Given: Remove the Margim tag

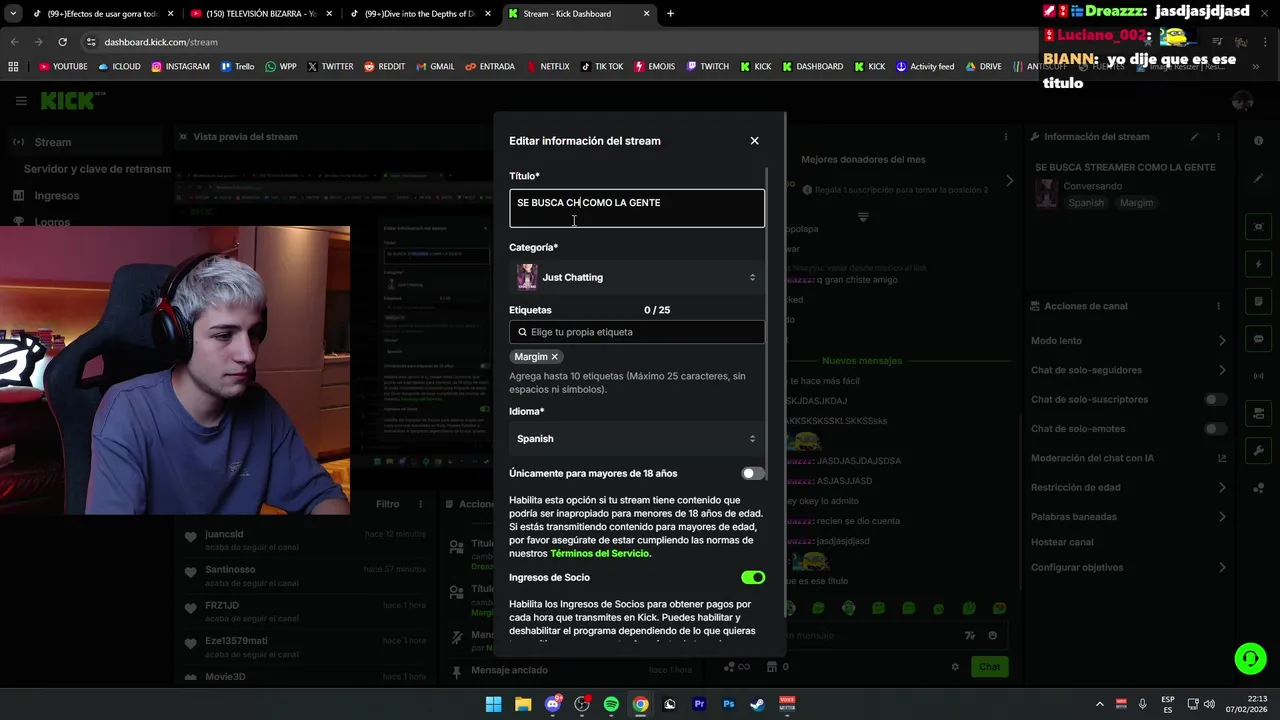Looking at the screenshot, I should click(554, 357).
